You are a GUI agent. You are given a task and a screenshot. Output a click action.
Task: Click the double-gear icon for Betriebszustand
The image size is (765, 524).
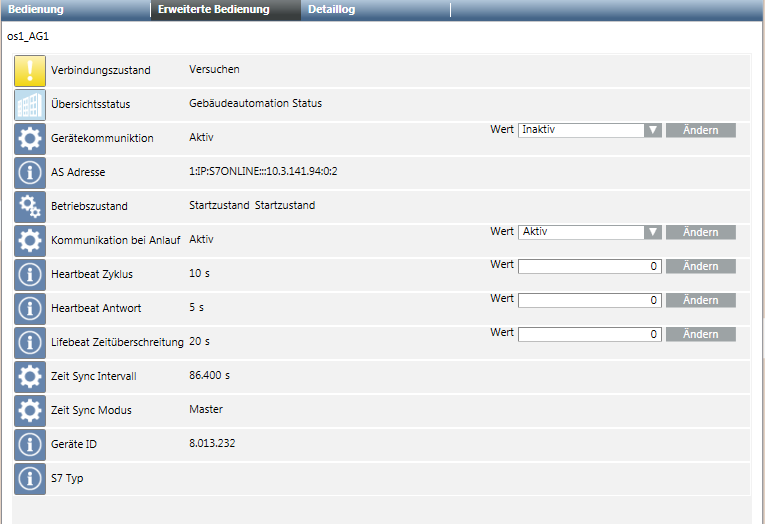click(30, 206)
